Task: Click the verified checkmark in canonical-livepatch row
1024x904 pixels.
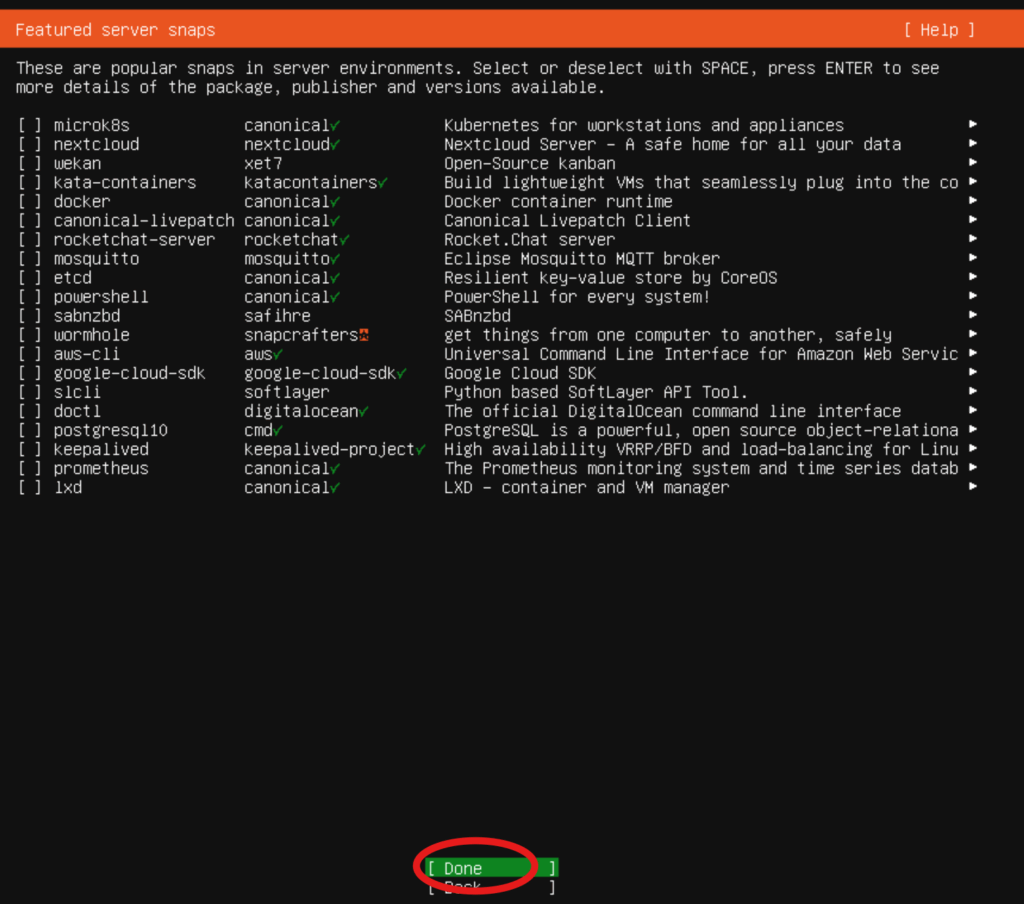Action: pos(335,221)
